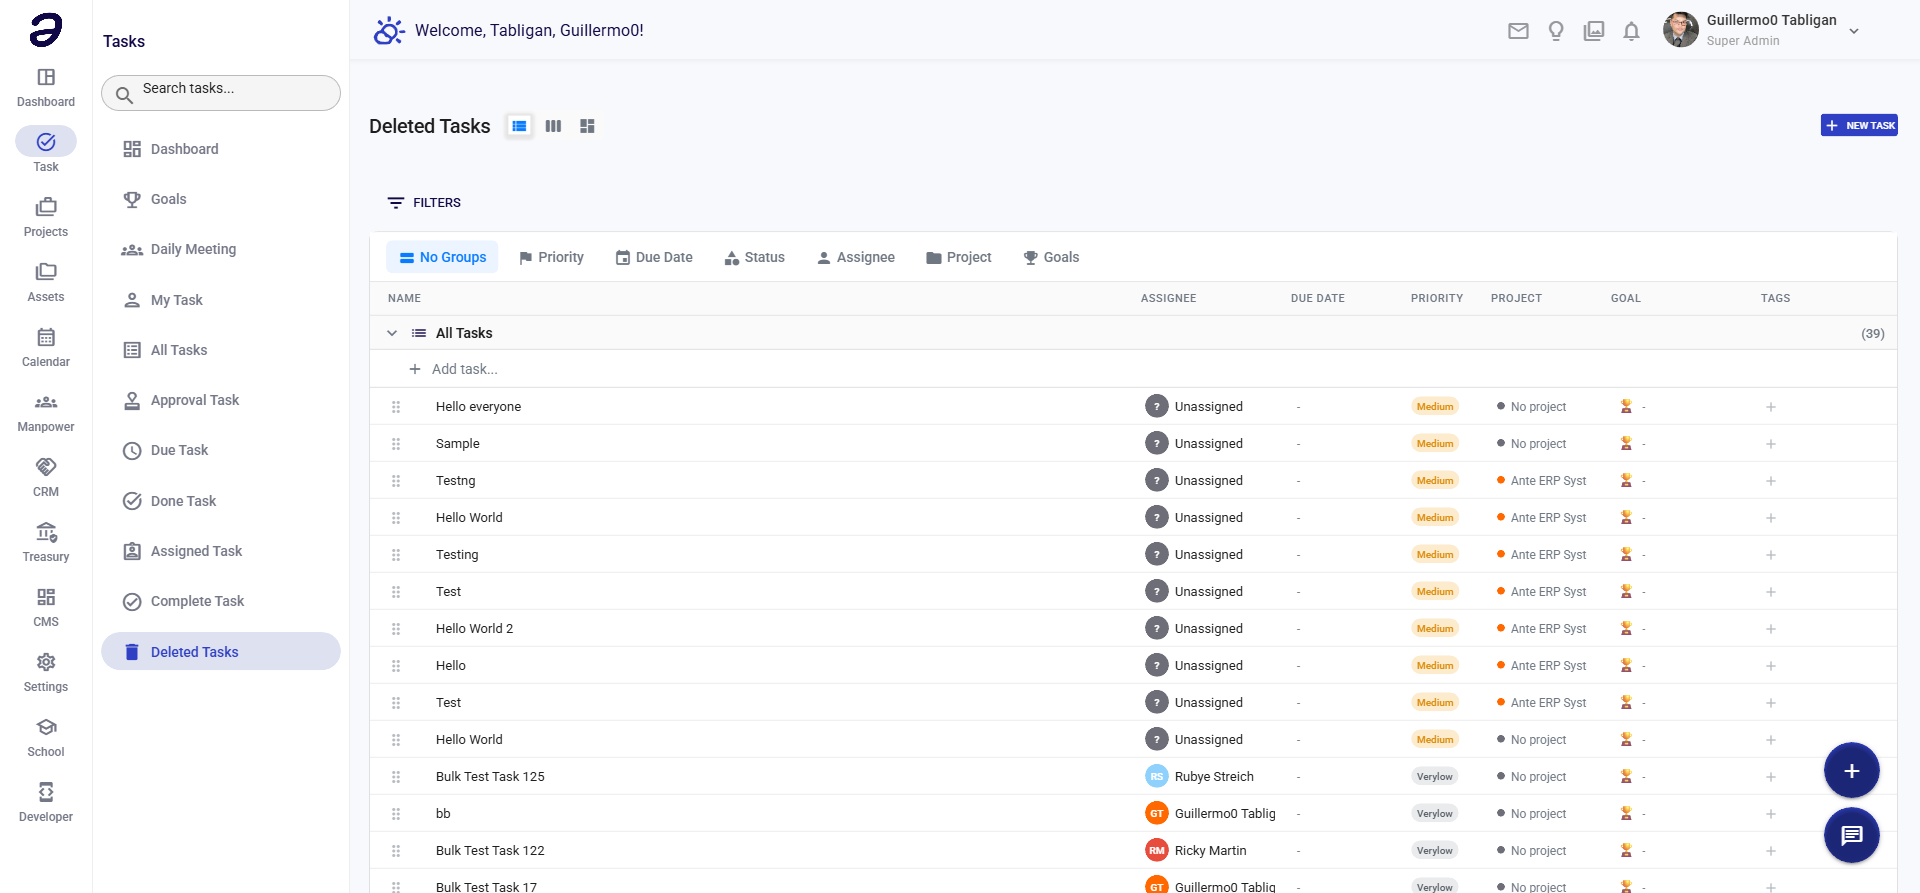Click the lightbulb ideas icon
The width and height of the screenshot is (1920, 893).
(x=1556, y=31)
